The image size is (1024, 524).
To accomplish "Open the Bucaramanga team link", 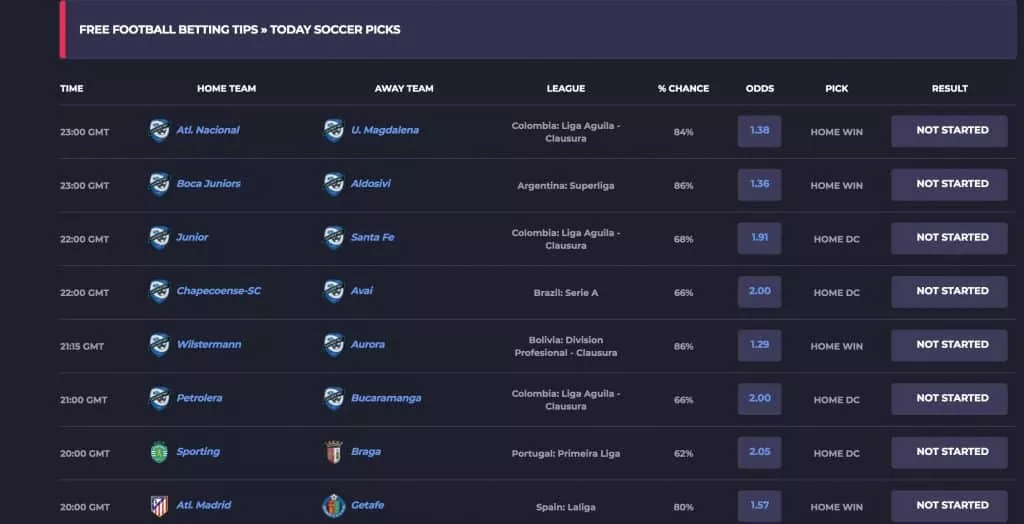I will pyautogui.click(x=385, y=398).
